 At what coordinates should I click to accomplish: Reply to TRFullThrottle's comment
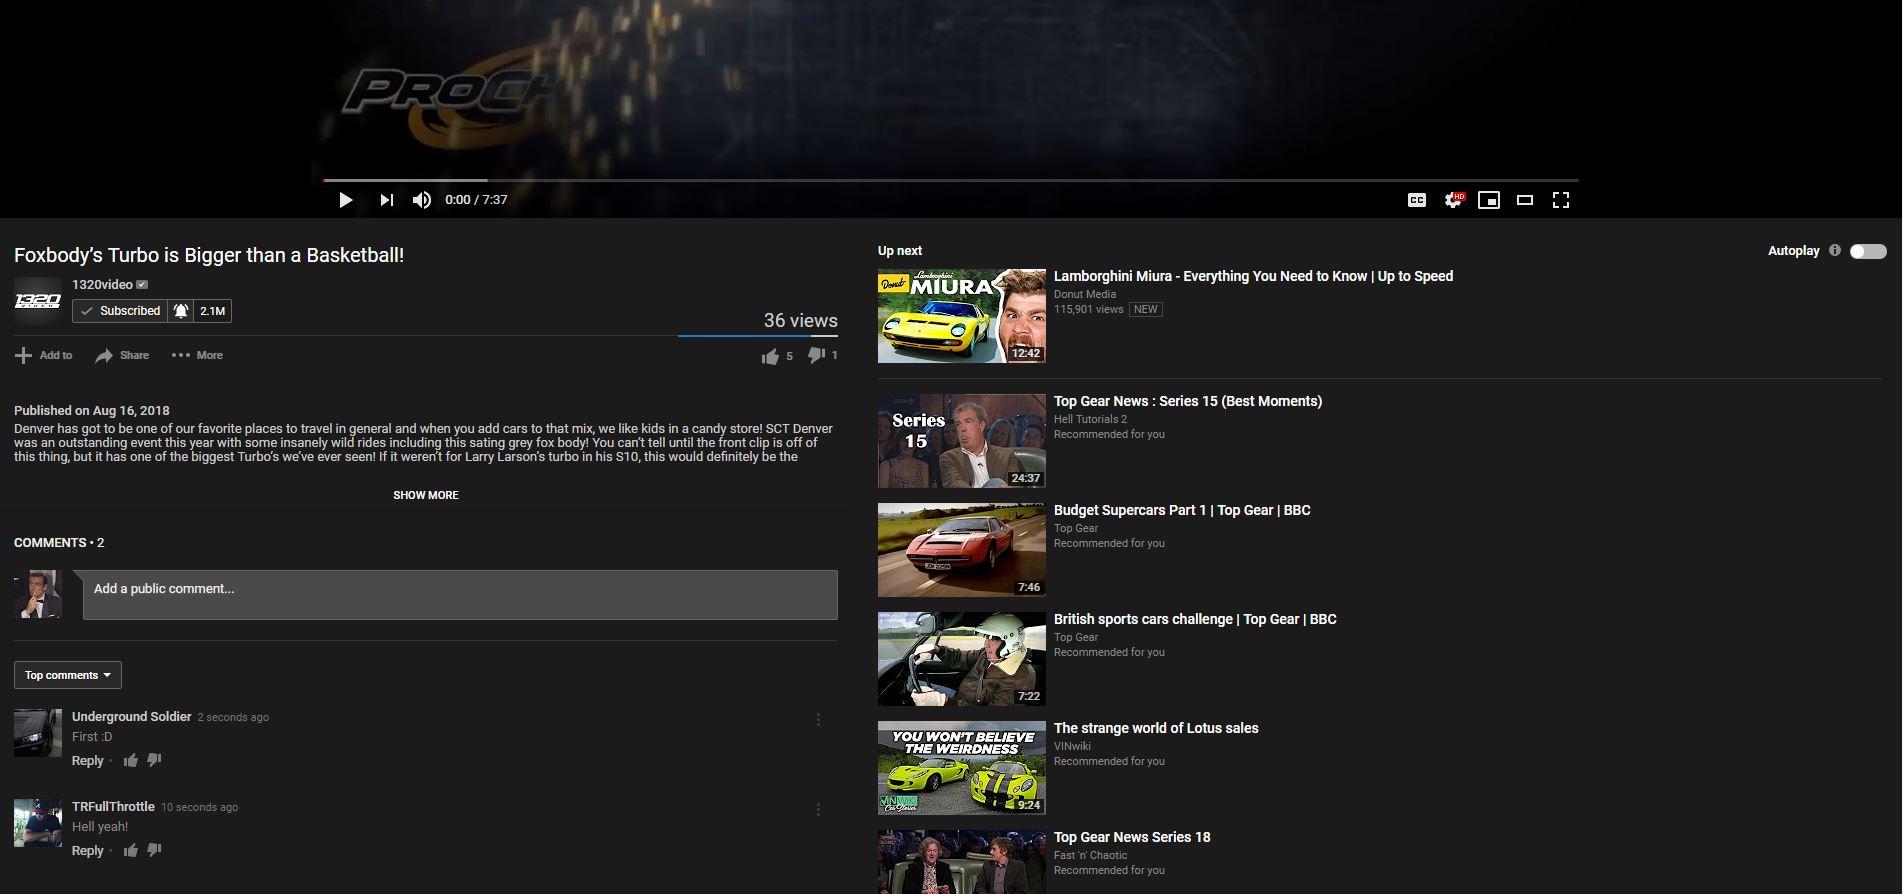pyautogui.click(x=87, y=851)
